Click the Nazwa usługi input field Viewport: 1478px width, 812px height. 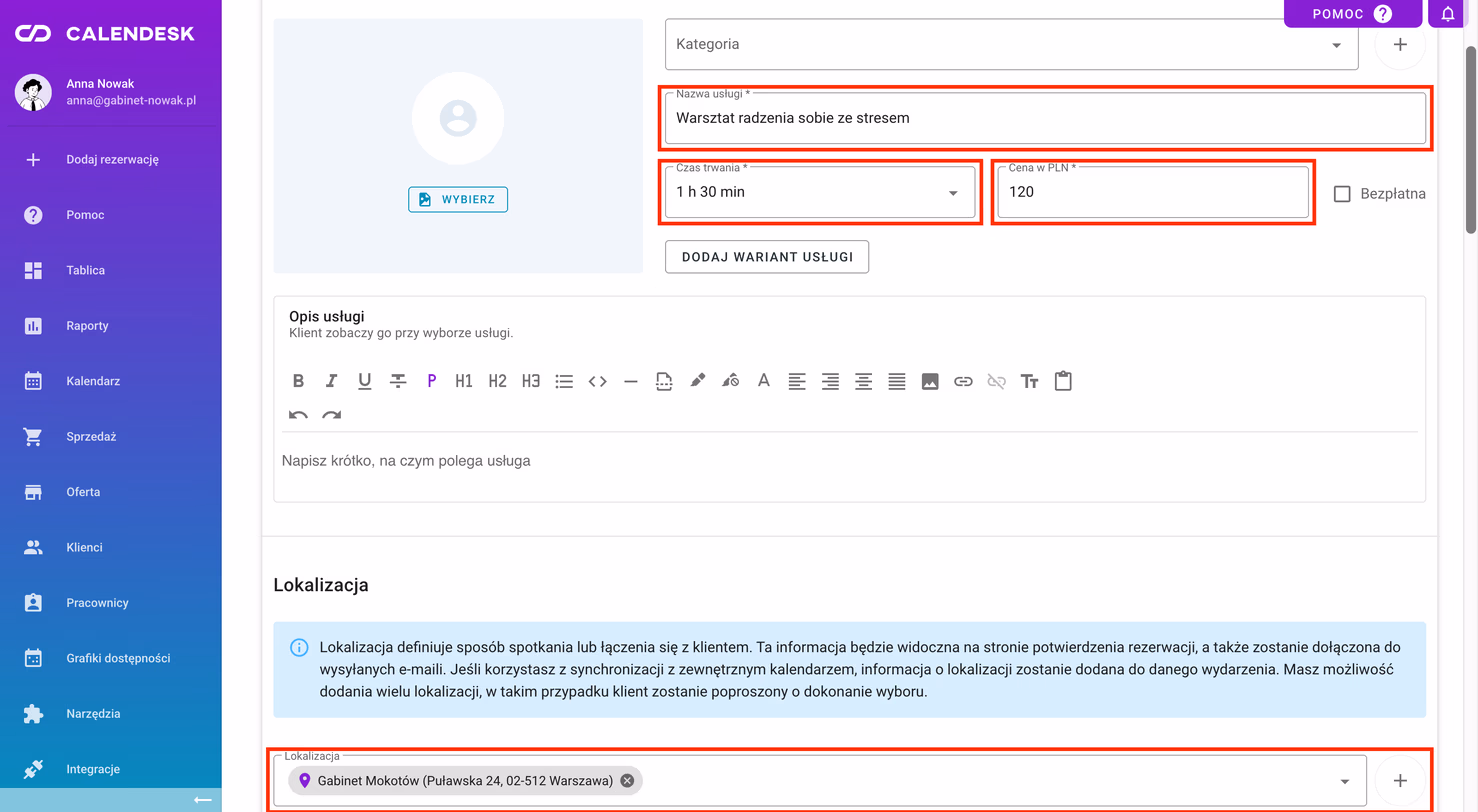point(1045,118)
